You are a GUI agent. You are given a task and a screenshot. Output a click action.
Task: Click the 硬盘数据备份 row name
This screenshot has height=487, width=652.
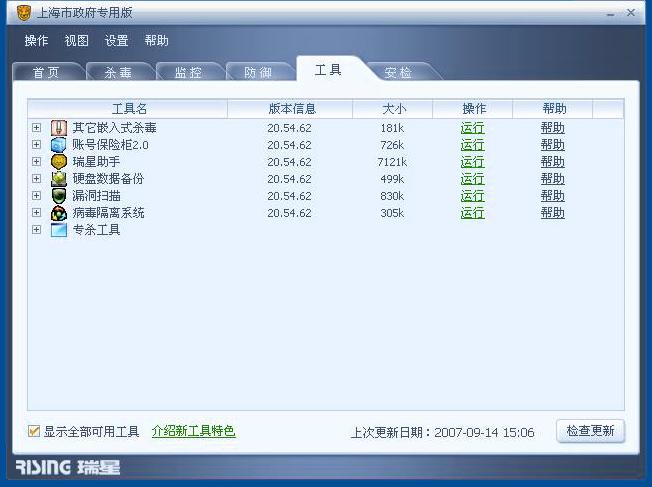coord(108,179)
